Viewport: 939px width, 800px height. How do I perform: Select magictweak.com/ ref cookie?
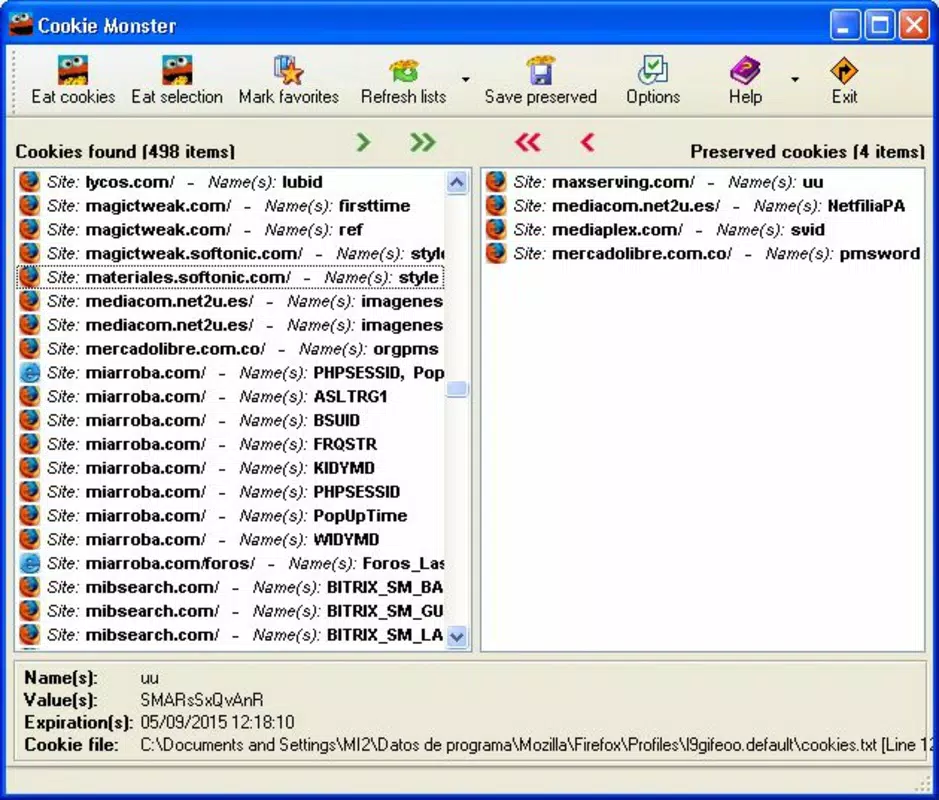231,230
